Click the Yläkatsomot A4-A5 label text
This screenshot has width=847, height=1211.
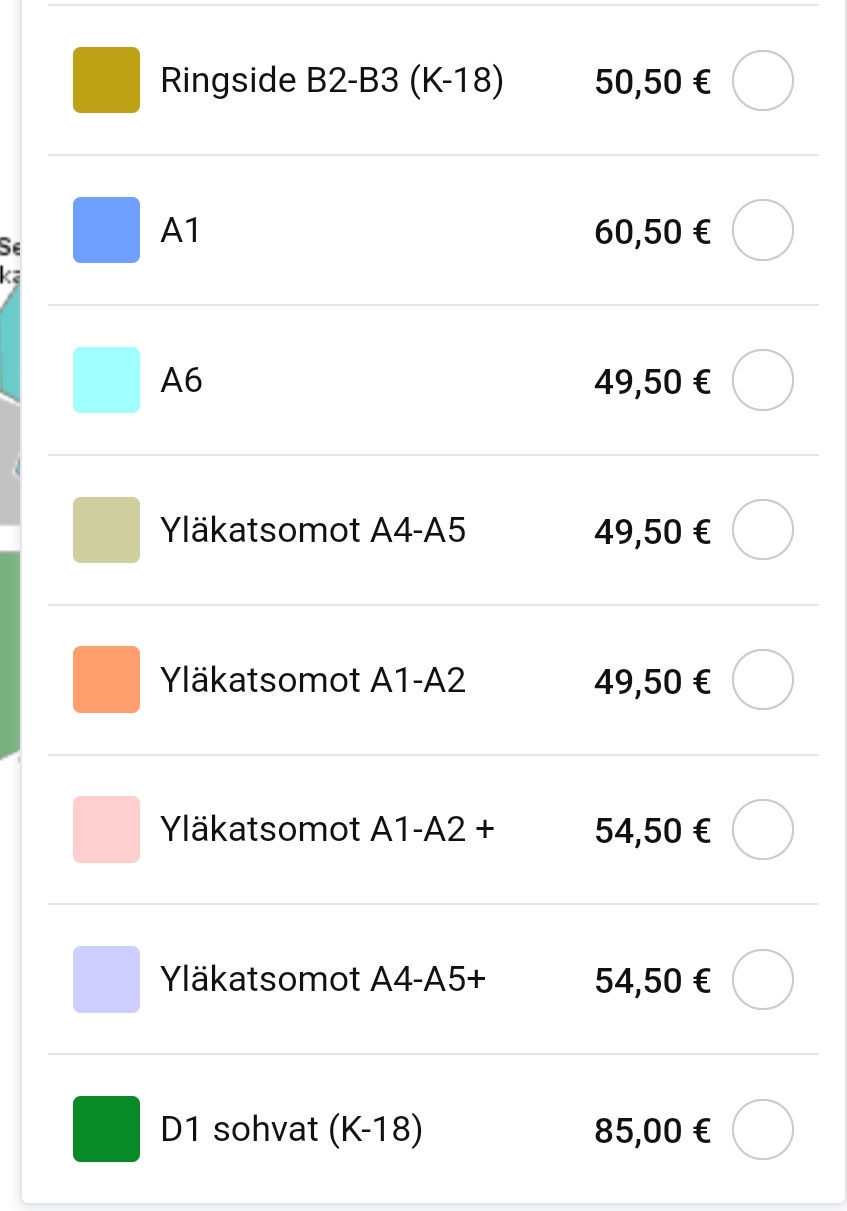click(x=313, y=531)
